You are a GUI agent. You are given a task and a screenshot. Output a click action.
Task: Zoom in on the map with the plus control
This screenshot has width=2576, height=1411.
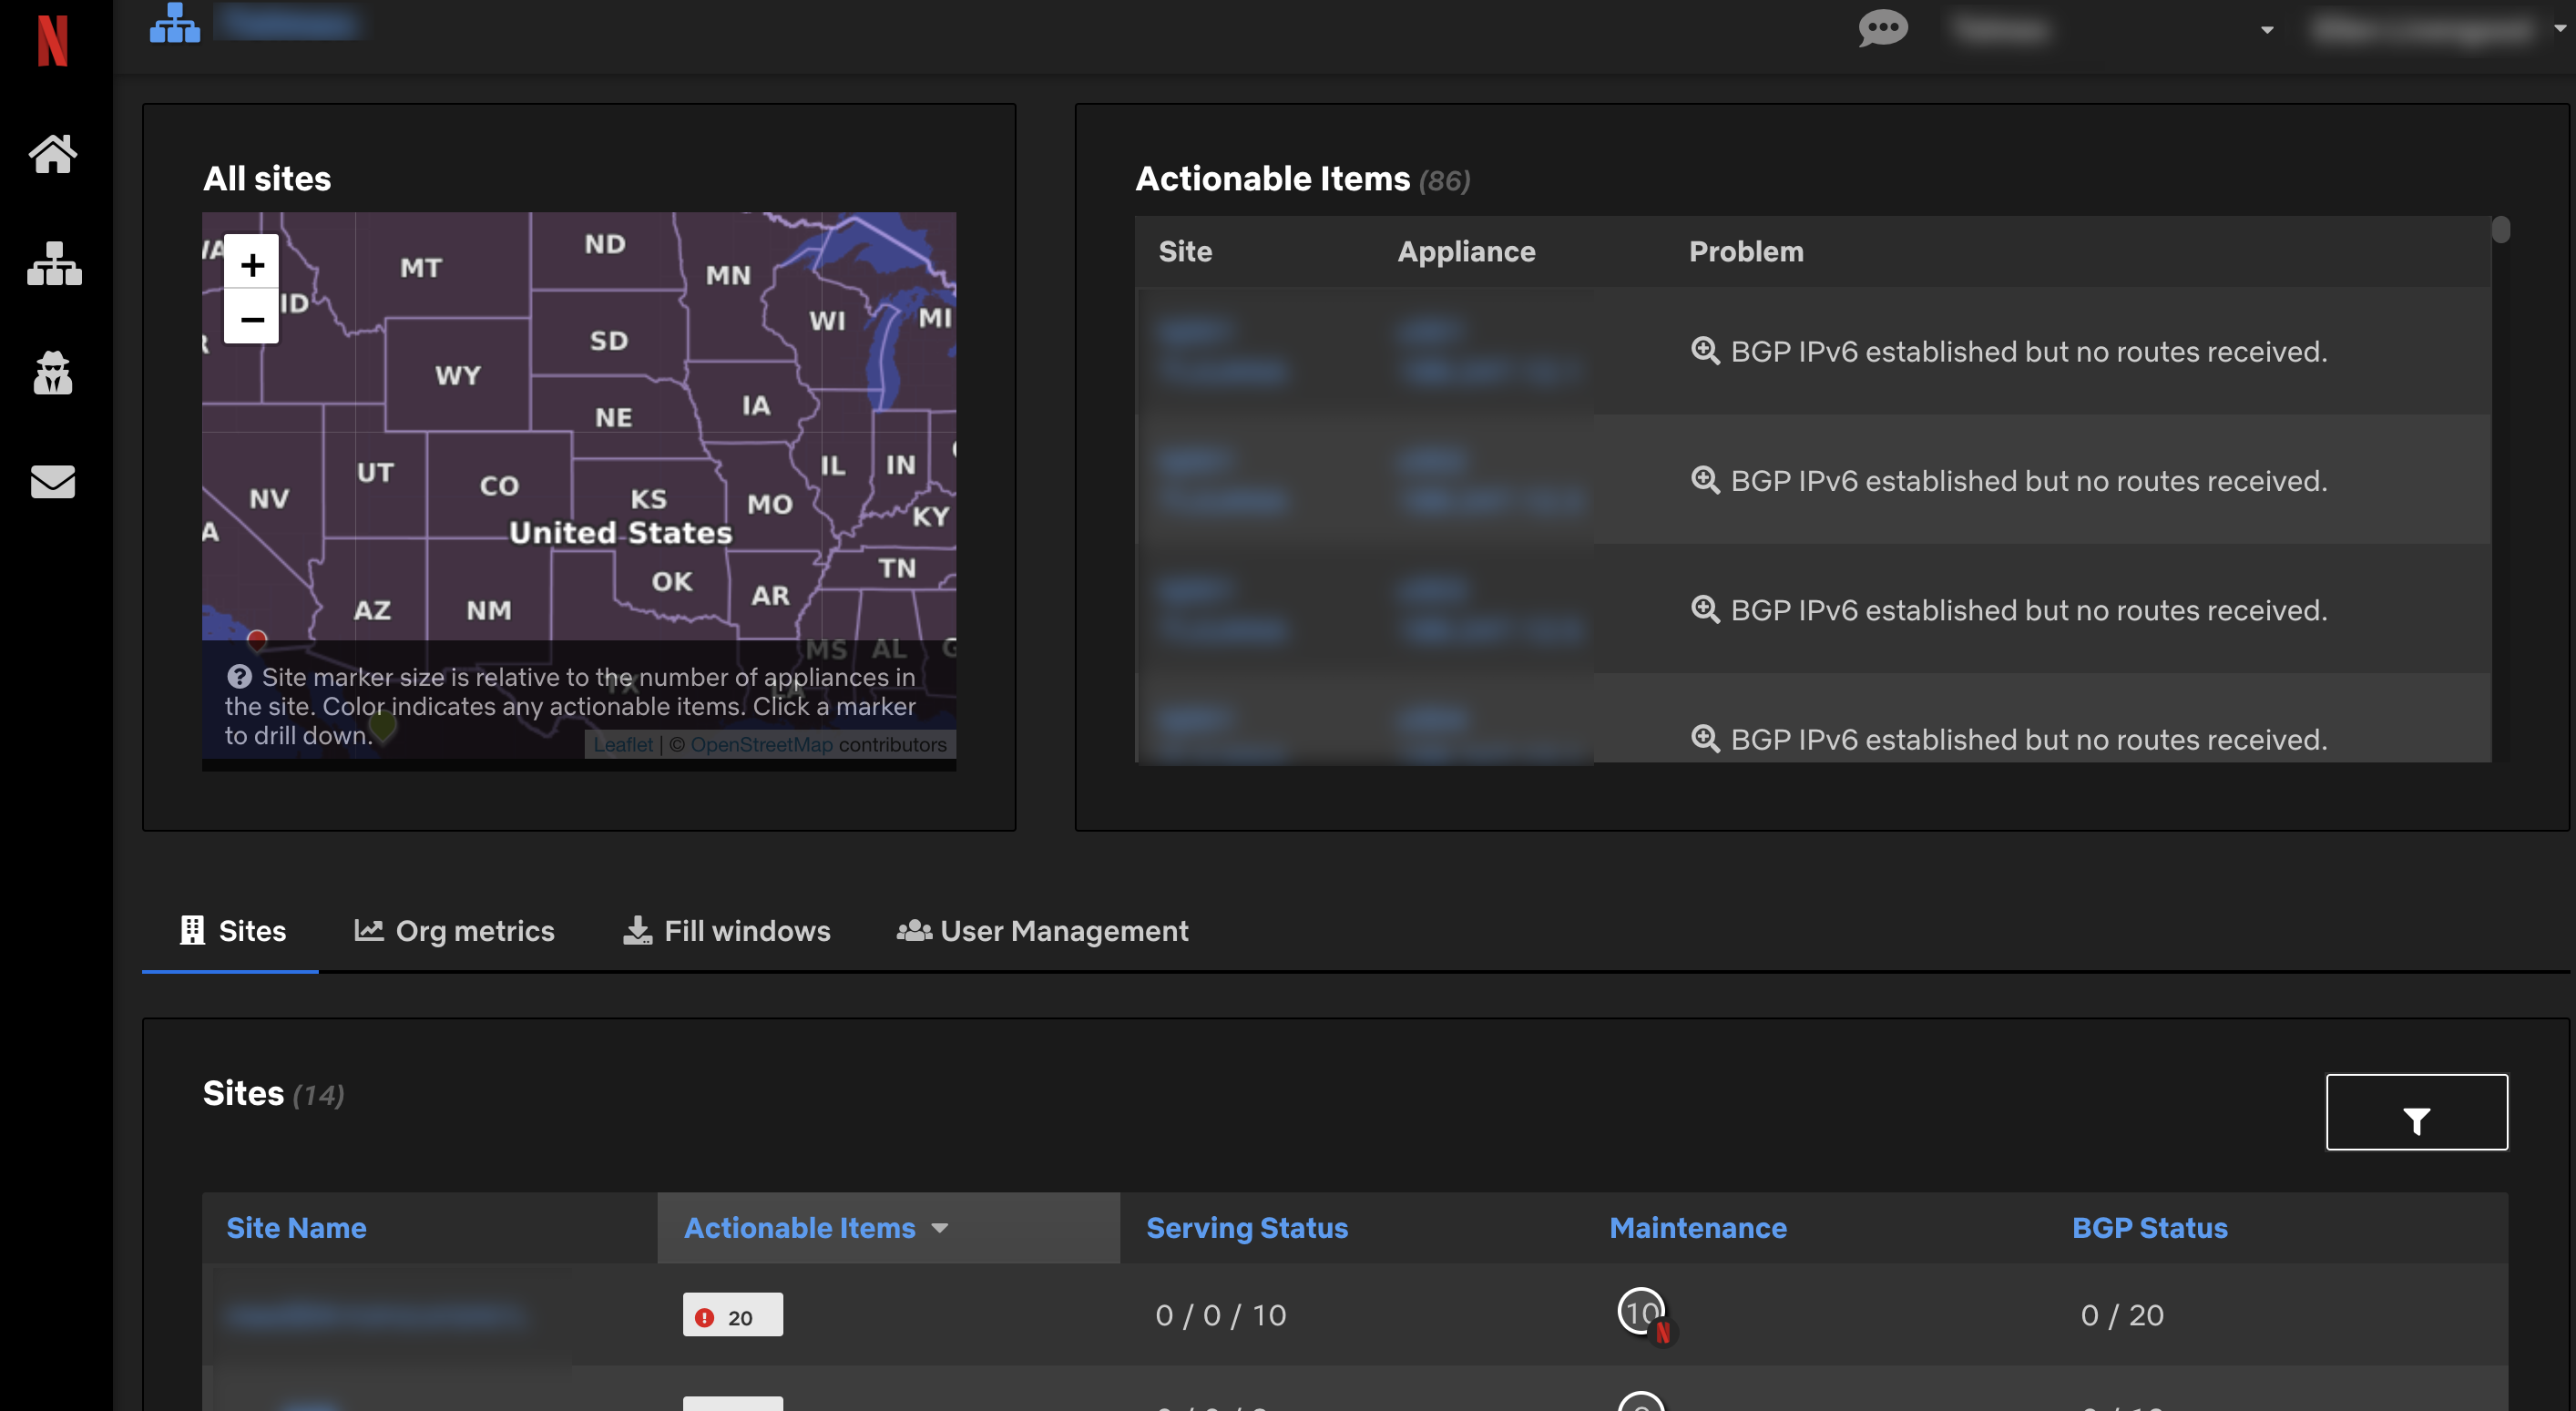tap(251, 264)
